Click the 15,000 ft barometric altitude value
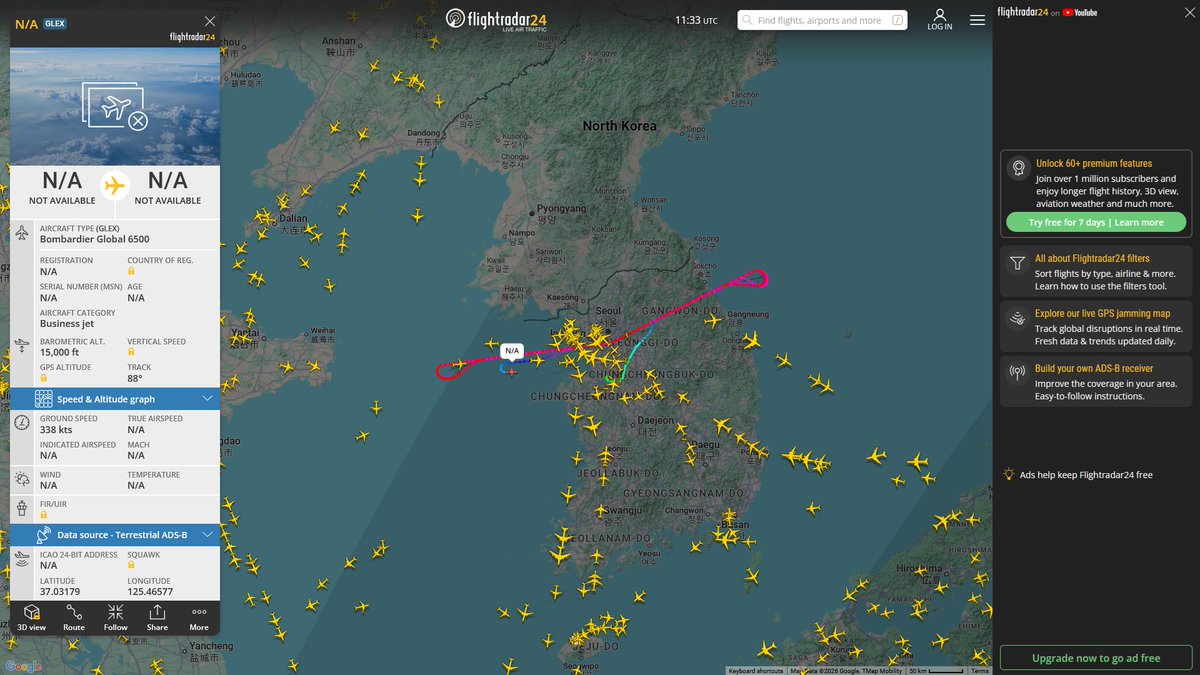 [x=59, y=352]
